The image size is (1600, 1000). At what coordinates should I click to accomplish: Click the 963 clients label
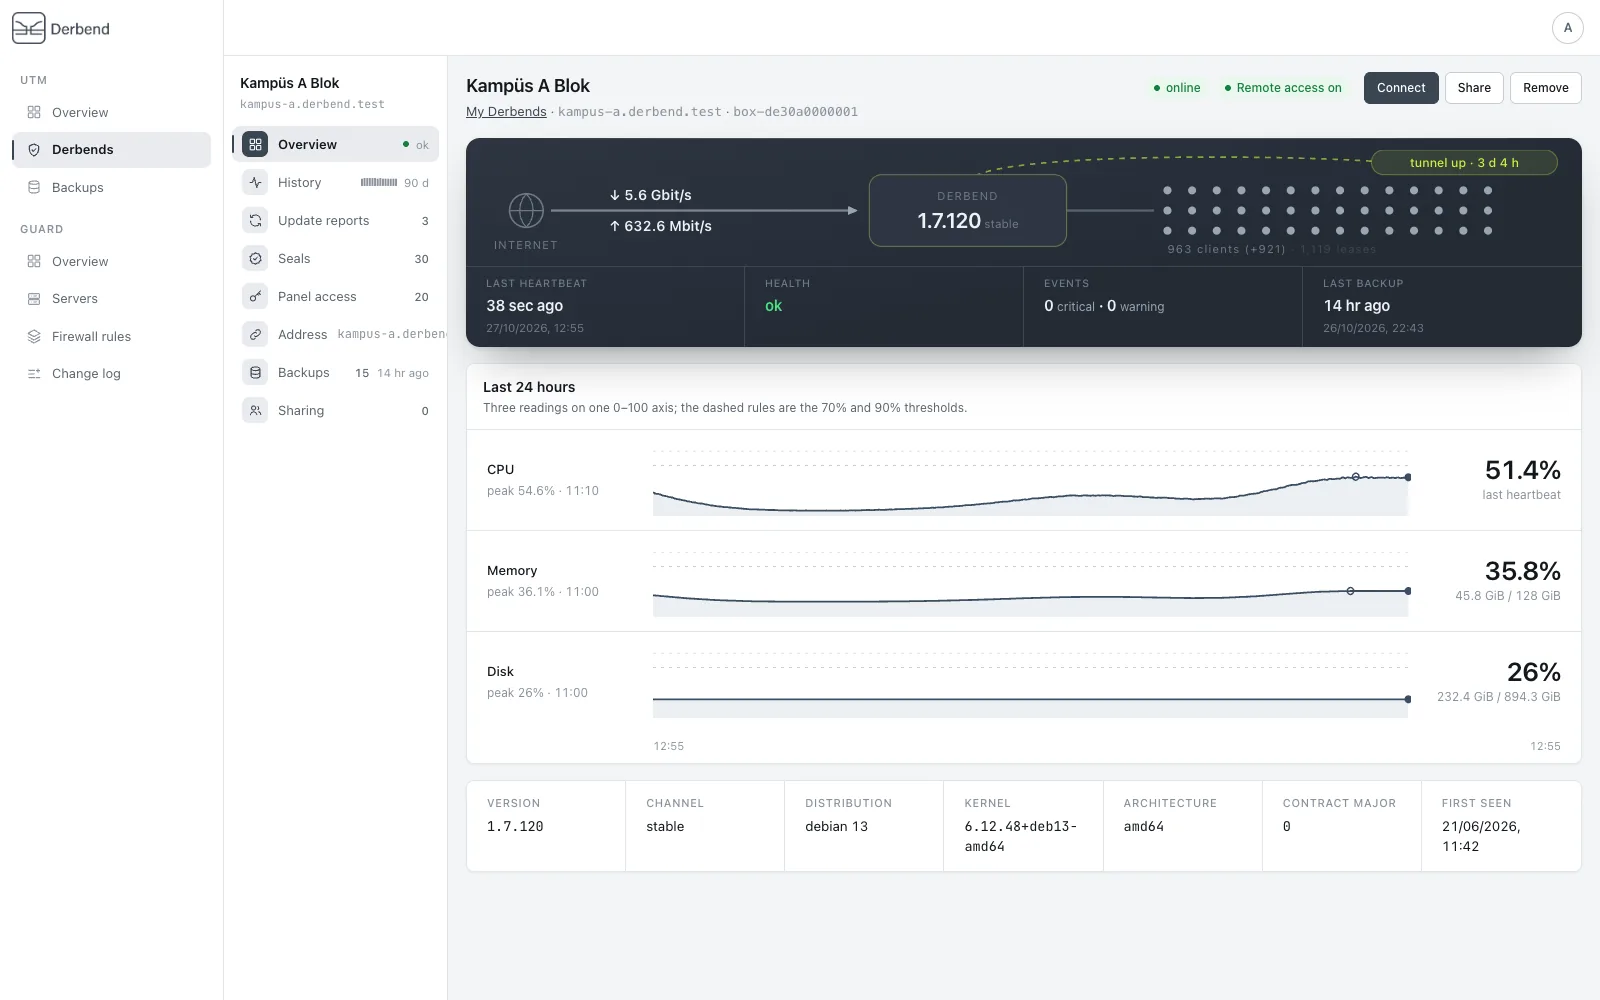pos(1226,249)
